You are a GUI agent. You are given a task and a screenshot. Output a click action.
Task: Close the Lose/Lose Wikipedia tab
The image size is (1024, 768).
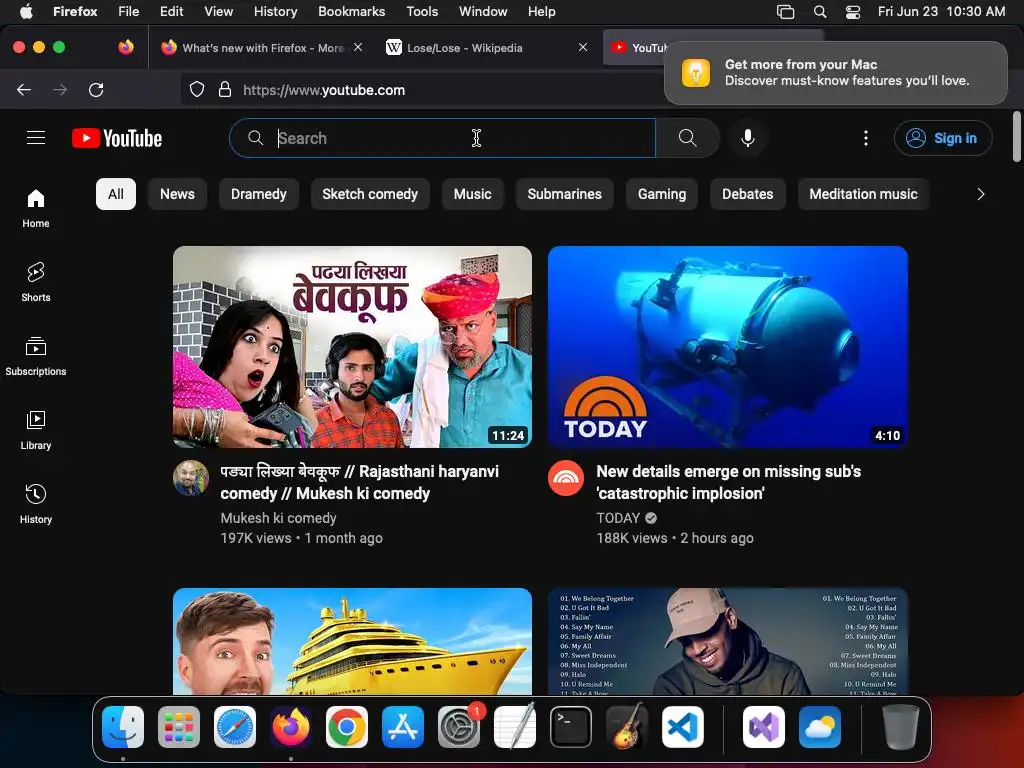[583, 47]
